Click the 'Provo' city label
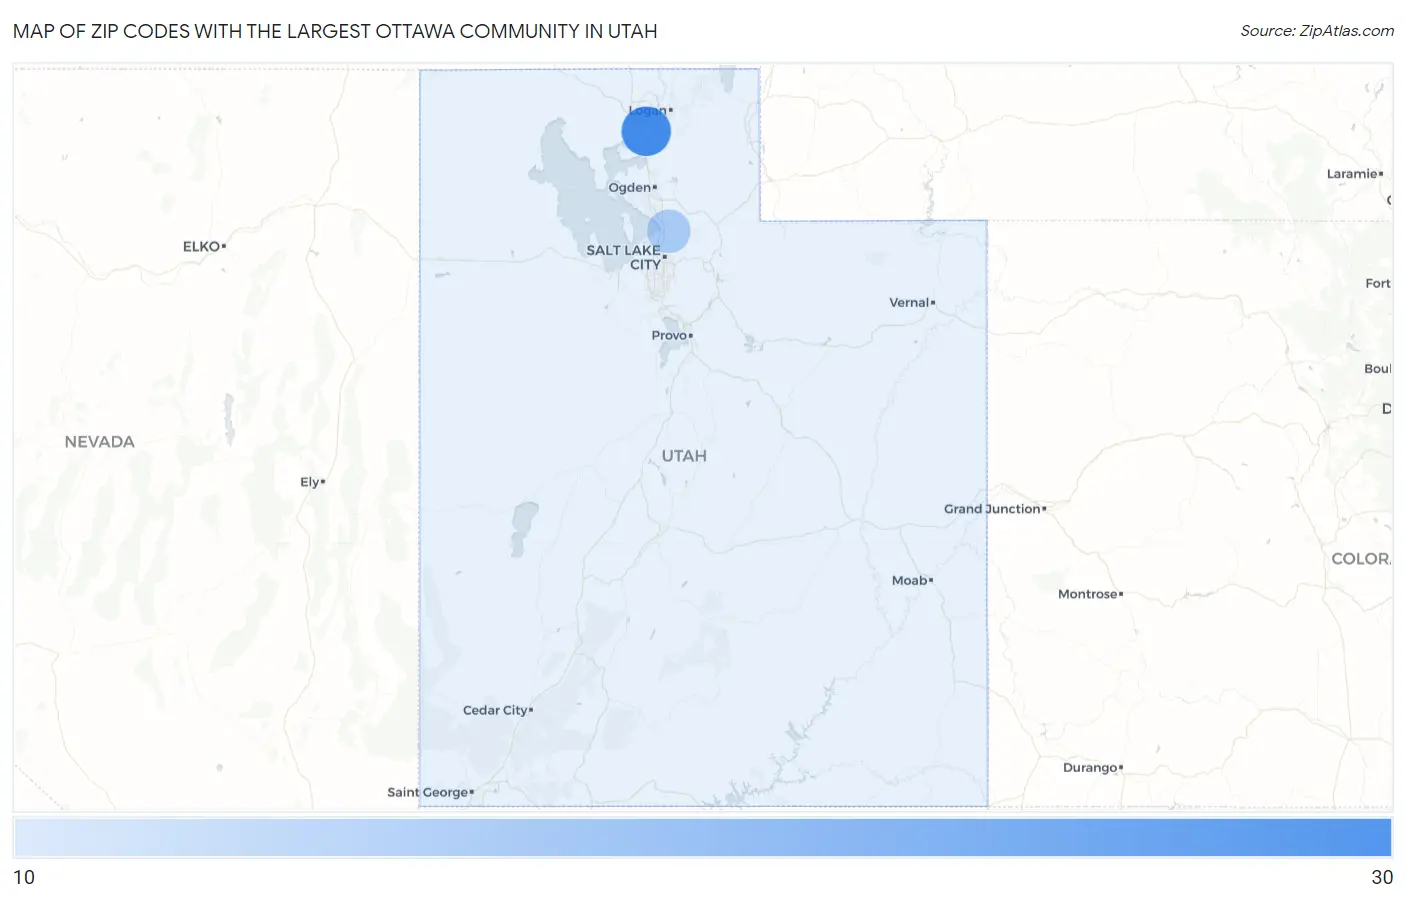 [669, 335]
